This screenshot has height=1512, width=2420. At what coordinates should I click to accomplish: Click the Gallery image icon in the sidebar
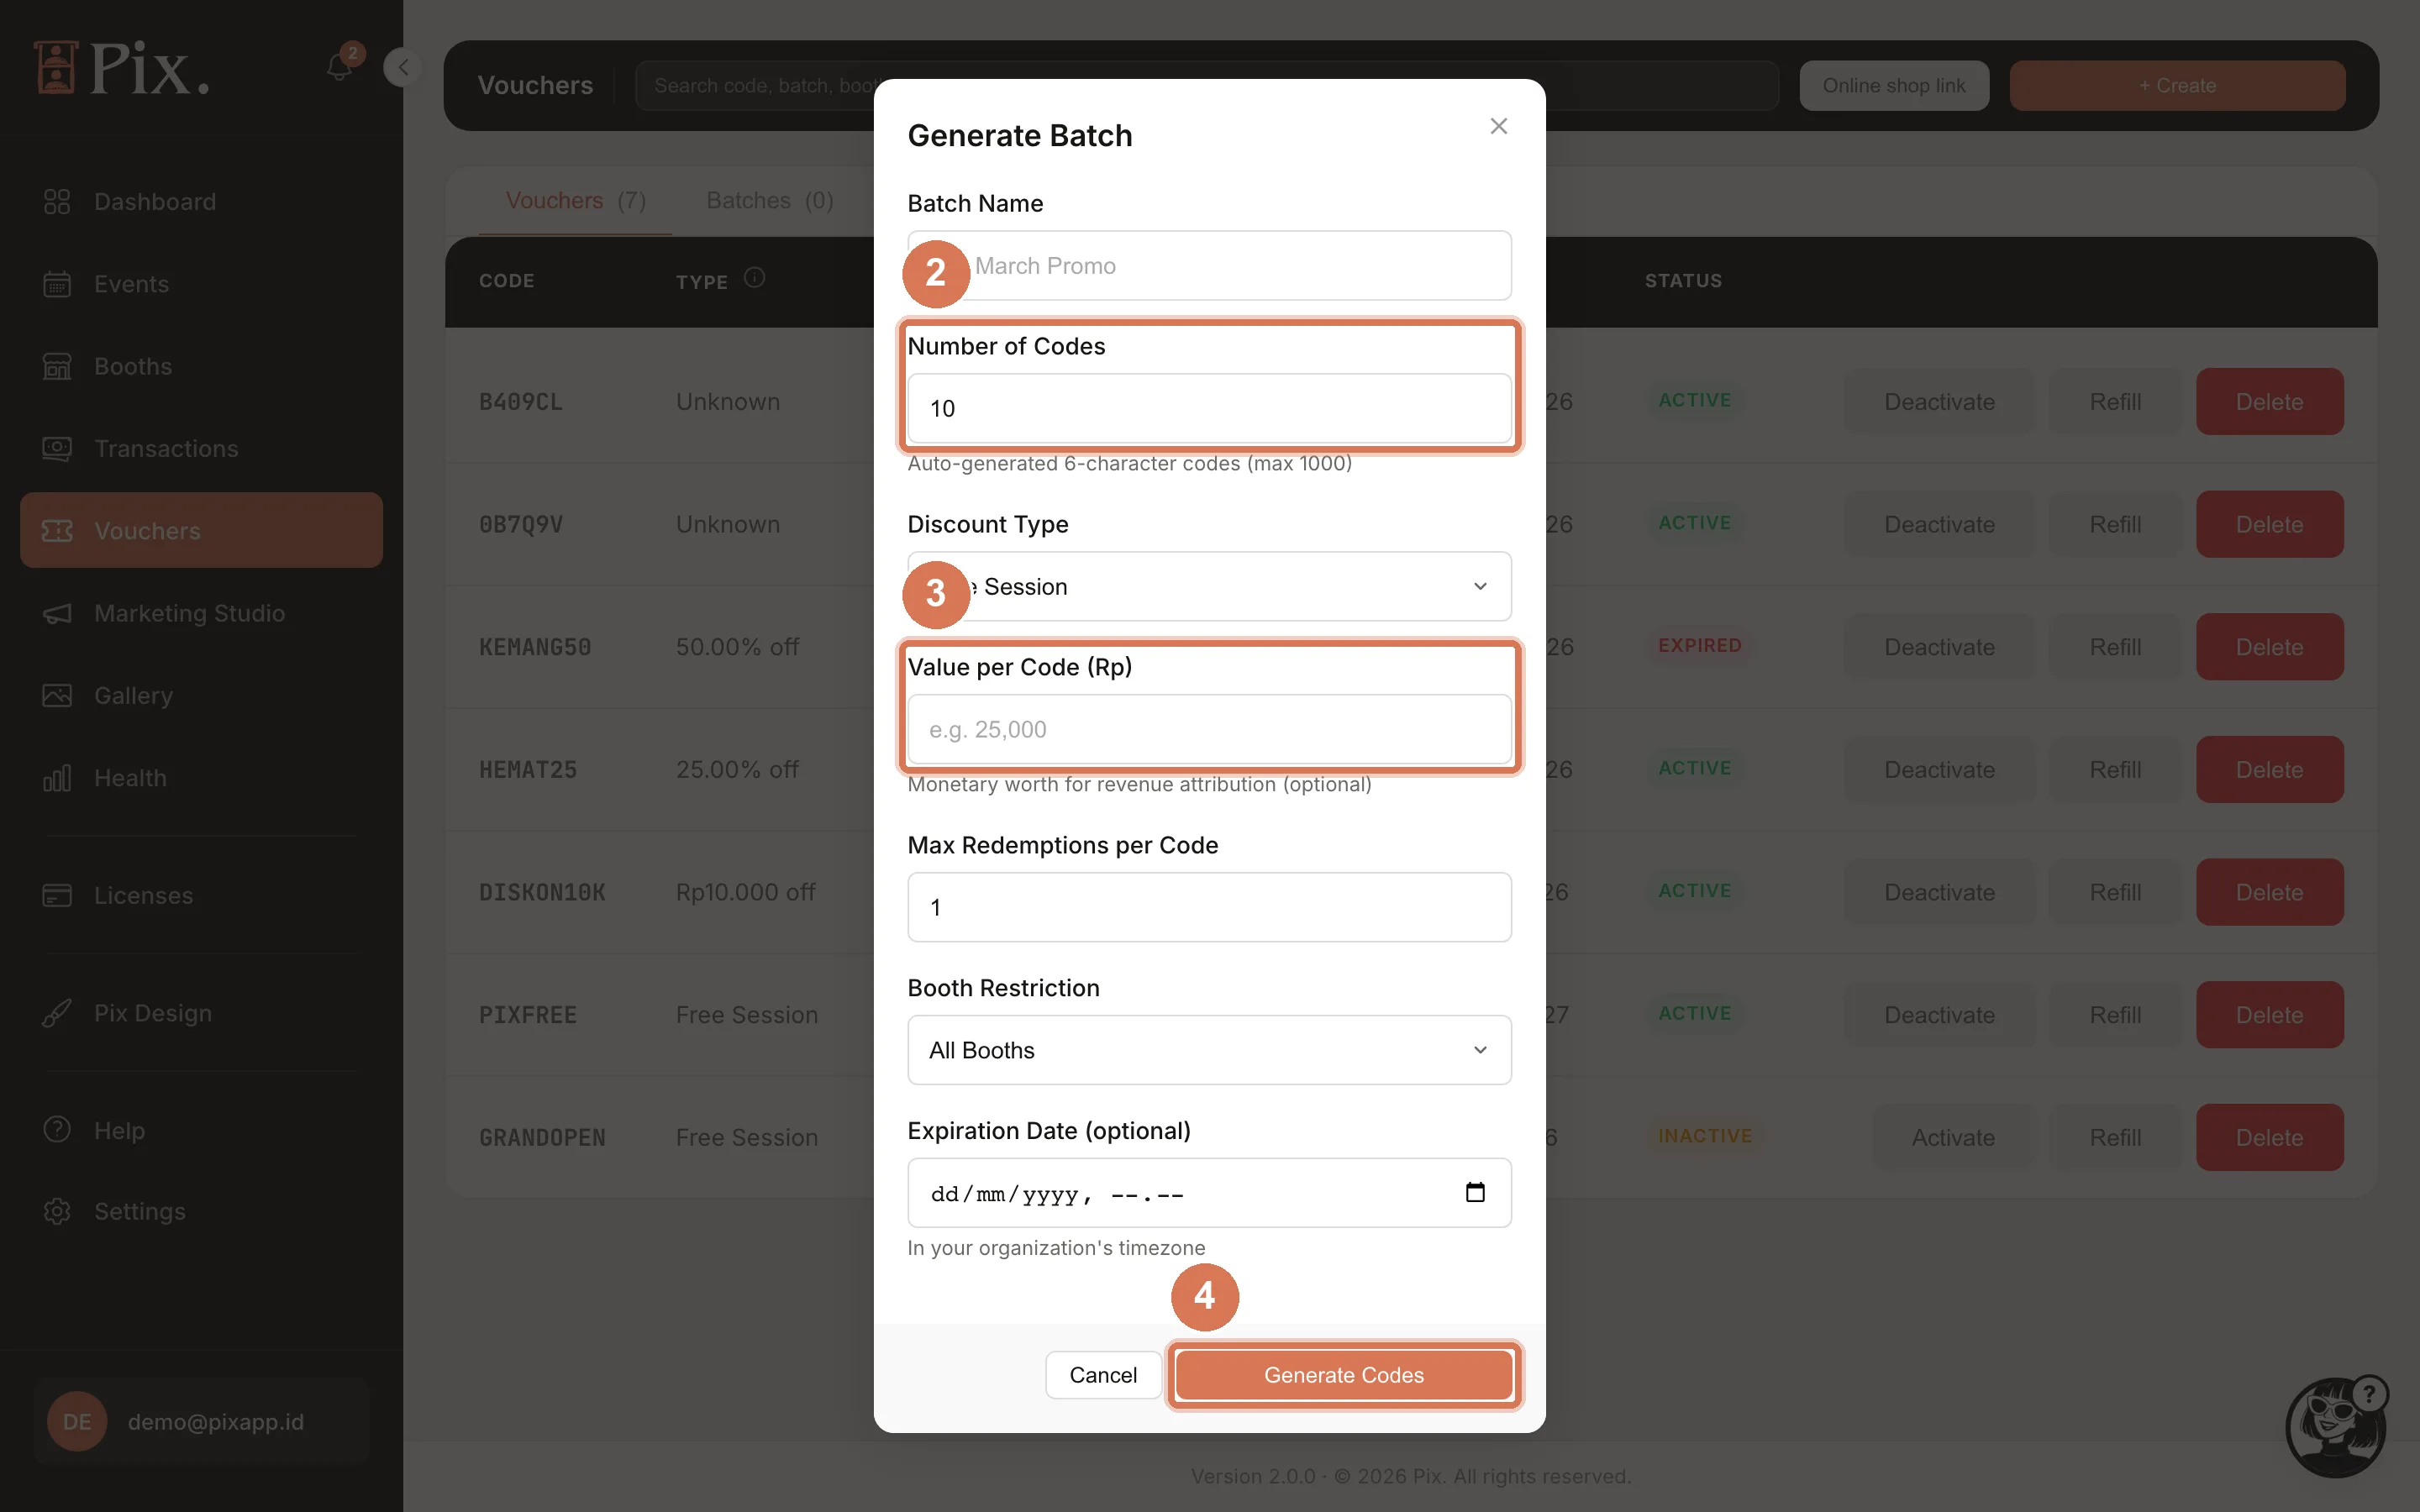(57, 695)
